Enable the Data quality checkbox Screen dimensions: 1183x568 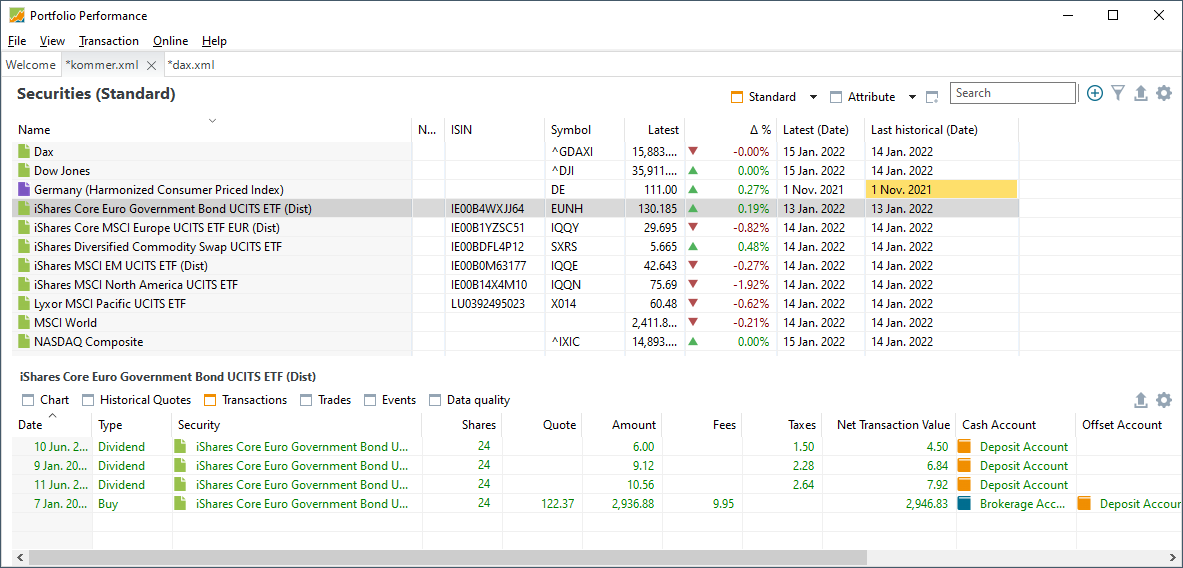pos(435,401)
